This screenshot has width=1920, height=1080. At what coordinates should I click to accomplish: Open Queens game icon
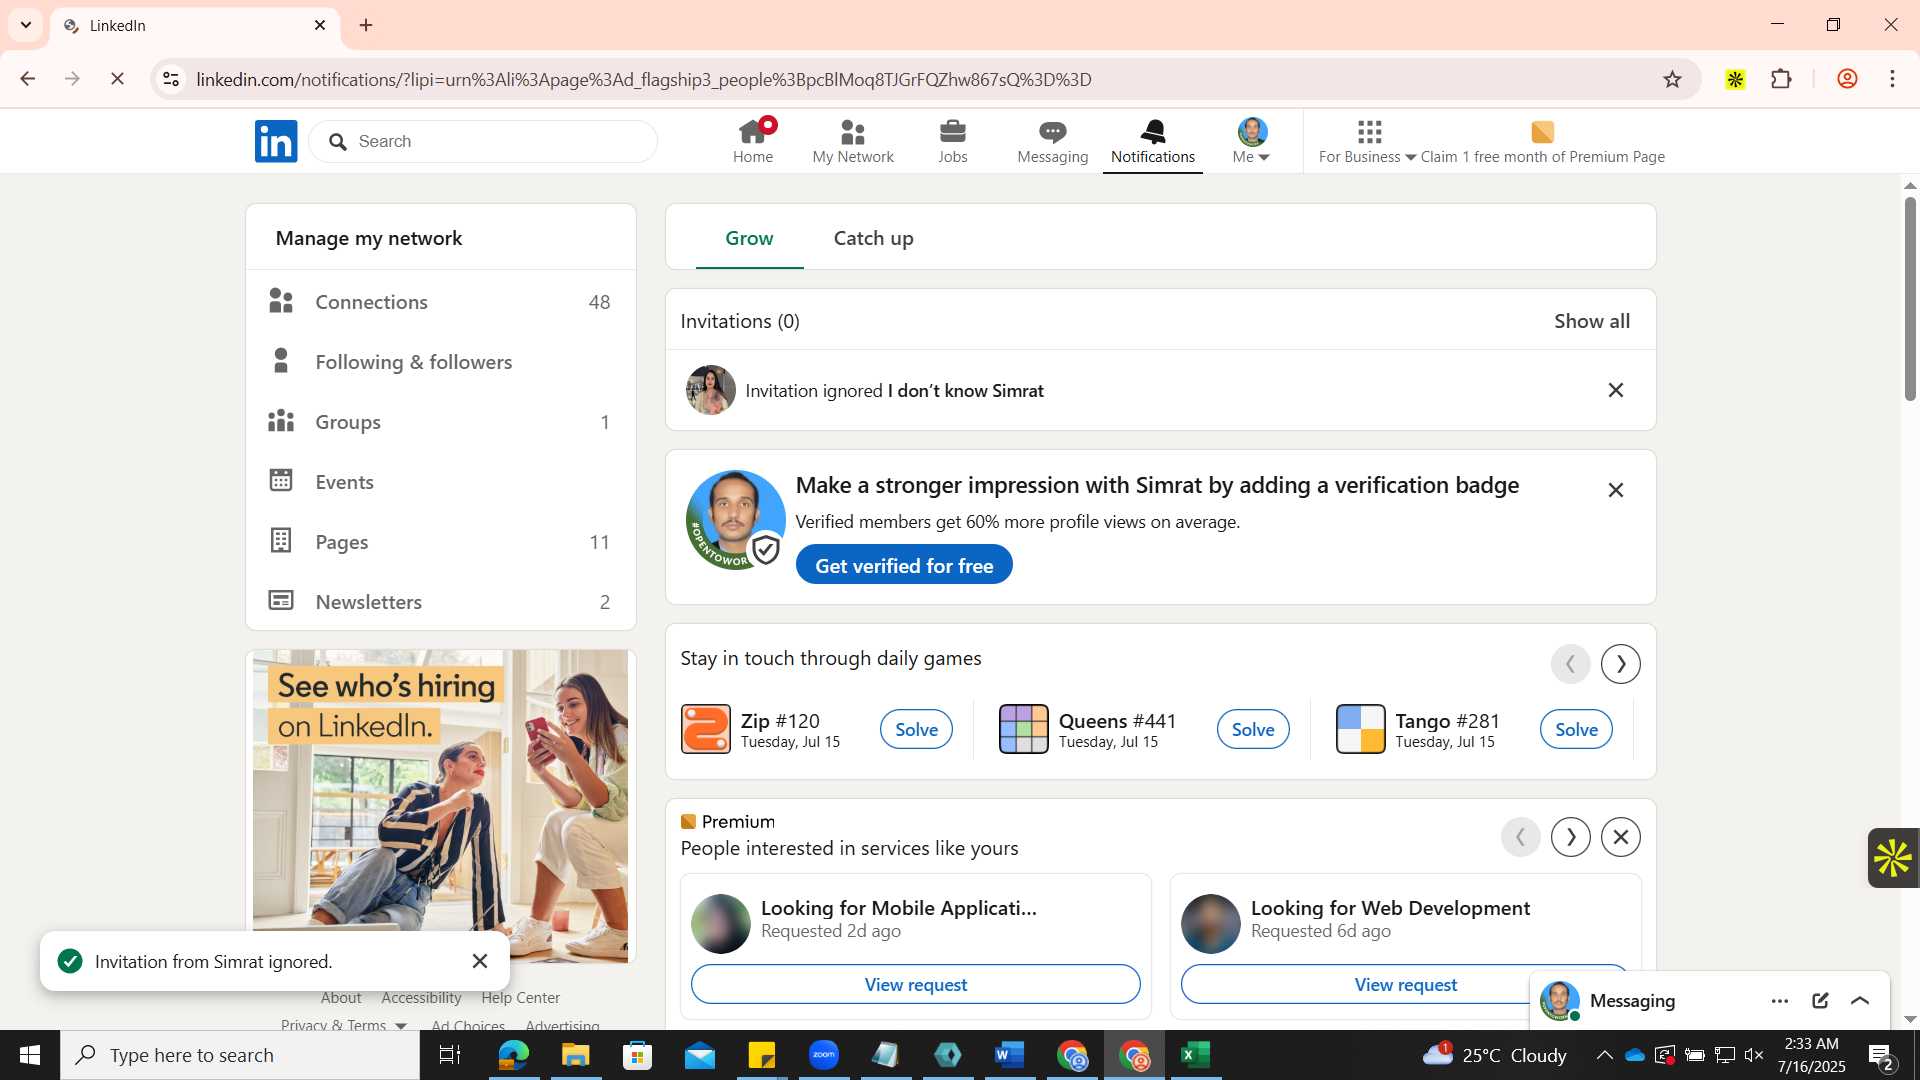pos(1023,729)
